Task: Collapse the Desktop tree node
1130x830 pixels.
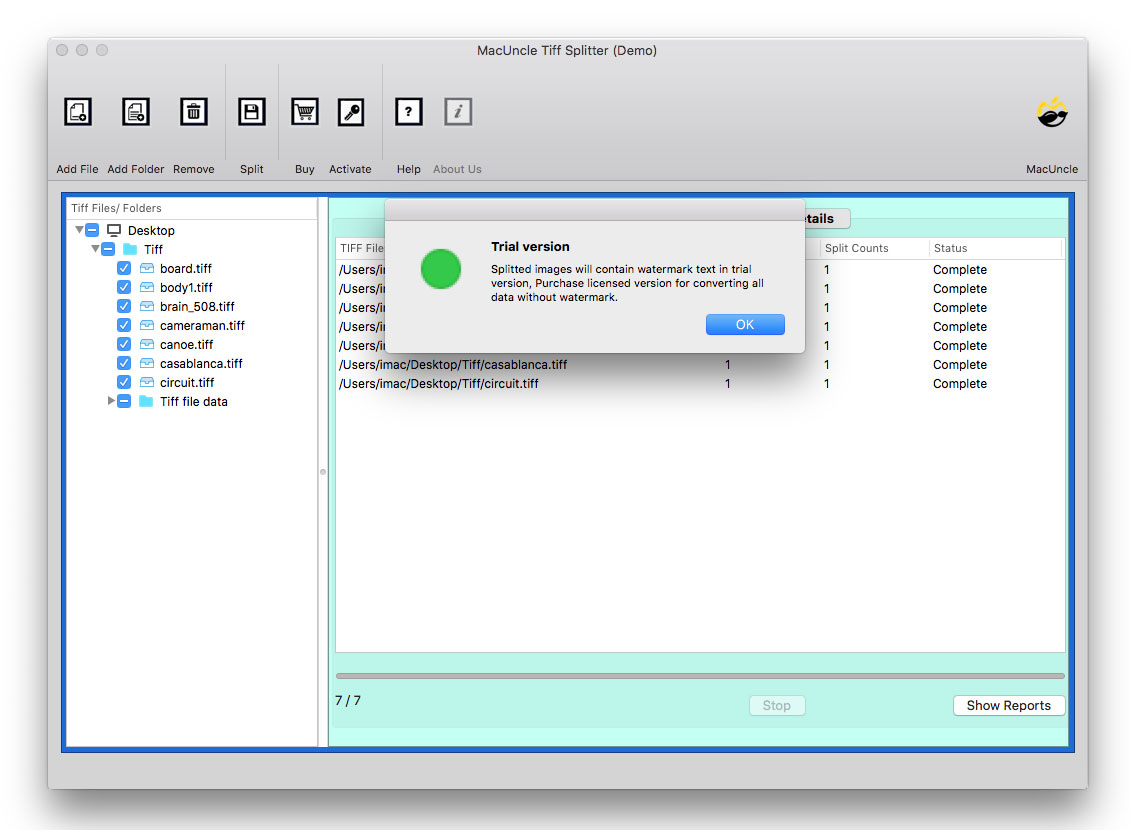Action: click(79, 230)
